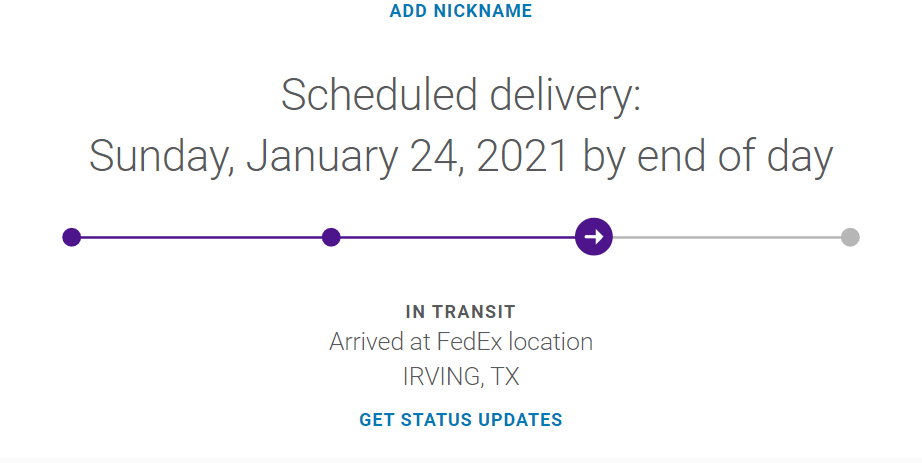Click the IN TRANSIT status label
922x463 pixels.
pos(461,312)
